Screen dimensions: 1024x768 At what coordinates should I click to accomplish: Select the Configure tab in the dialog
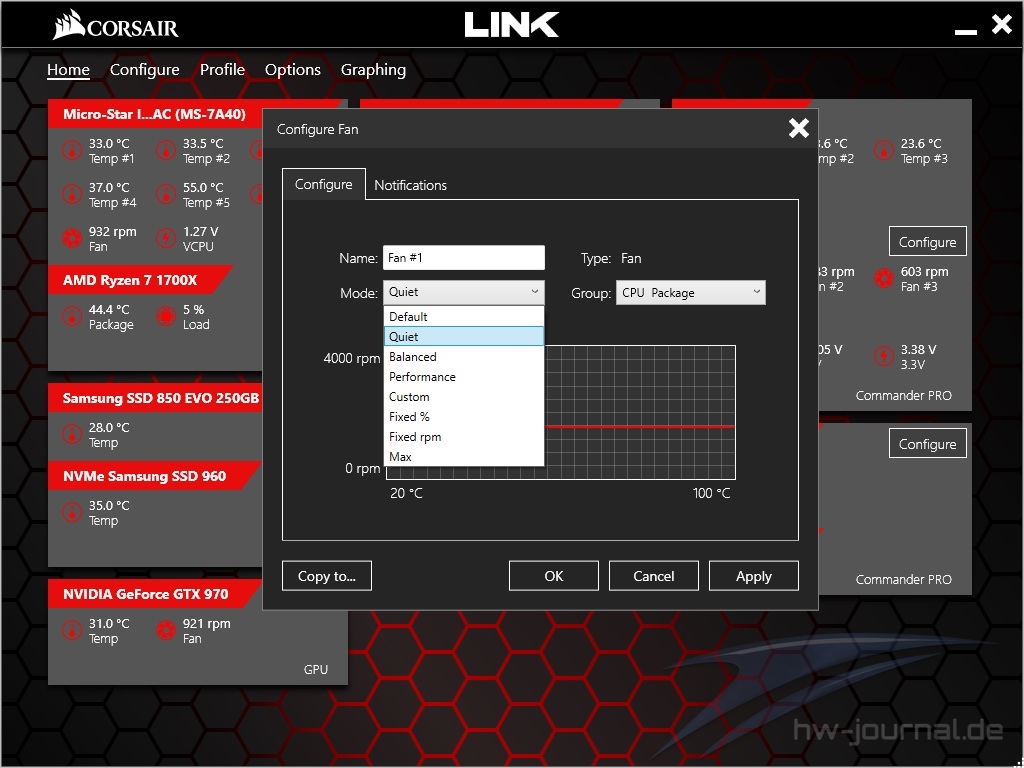coord(323,184)
